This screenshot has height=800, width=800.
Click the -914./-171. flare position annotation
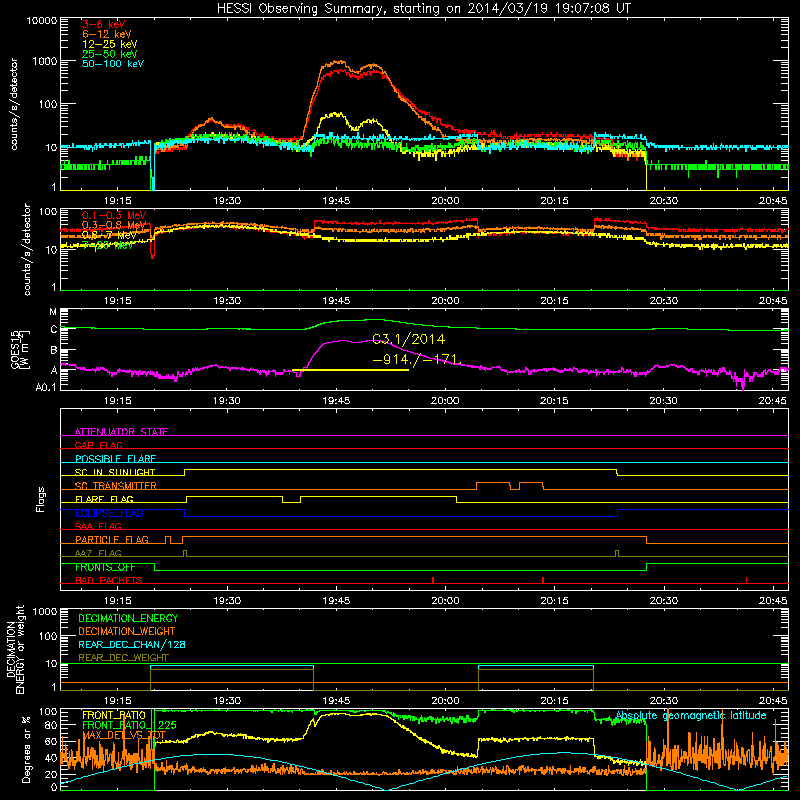point(417,360)
